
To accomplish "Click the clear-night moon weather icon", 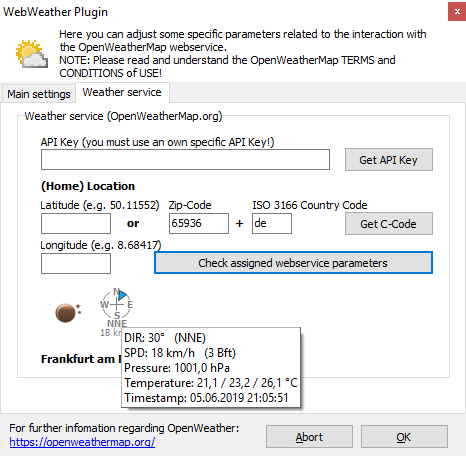I will [68, 313].
